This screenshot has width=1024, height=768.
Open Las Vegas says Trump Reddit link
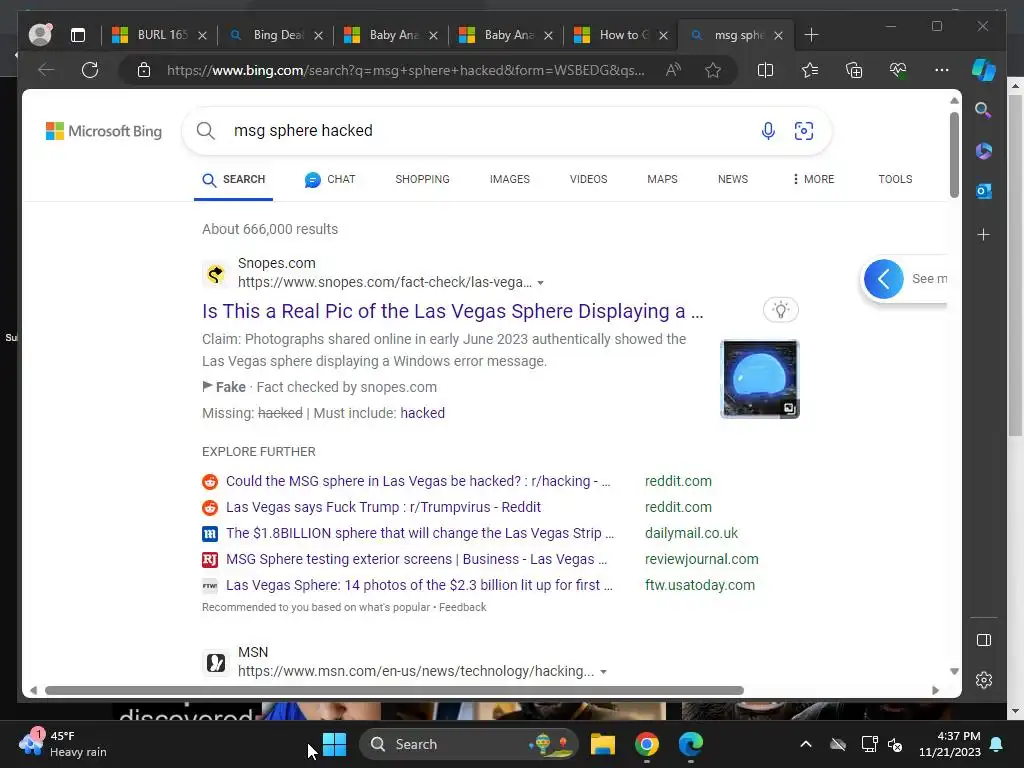(x=383, y=507)
